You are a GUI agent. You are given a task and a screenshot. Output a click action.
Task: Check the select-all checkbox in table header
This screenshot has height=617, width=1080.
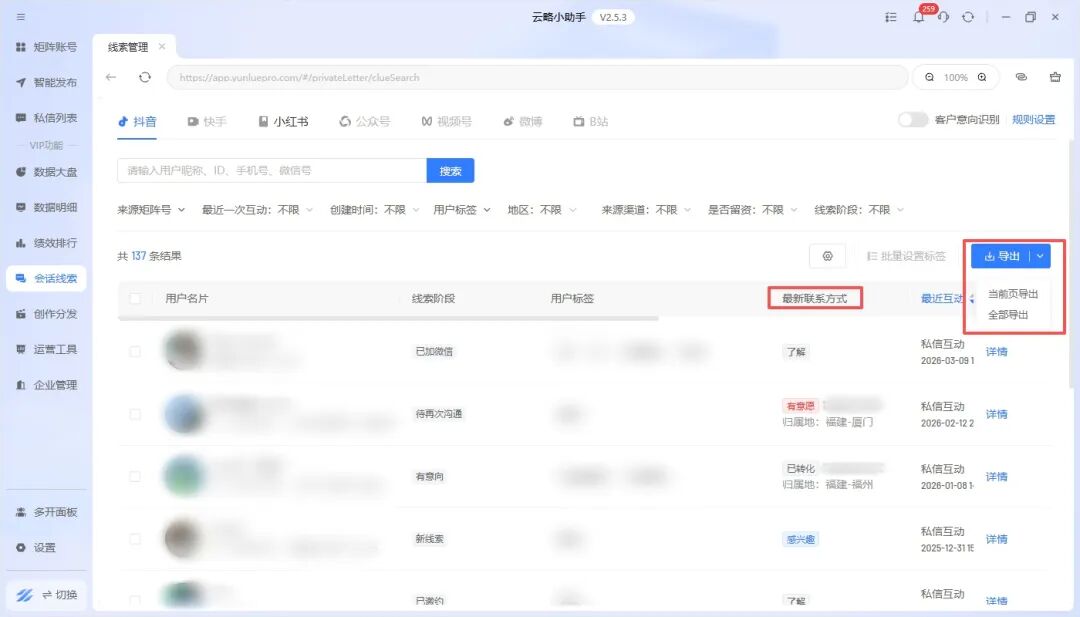point(135,298)
